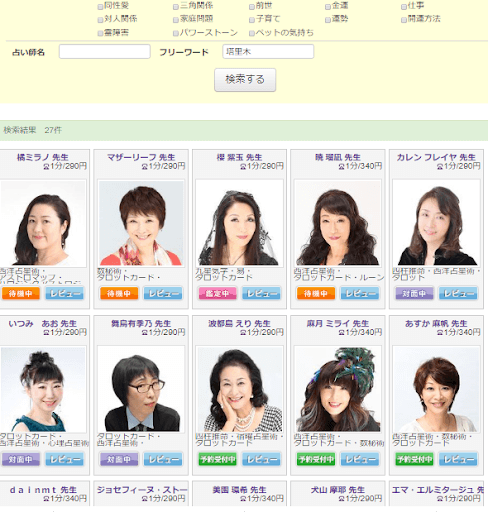The height and width of the screenshot is (512, 488).
Task: Open 美園 環希 先生 name link
Action: click(x=239, y=490)
